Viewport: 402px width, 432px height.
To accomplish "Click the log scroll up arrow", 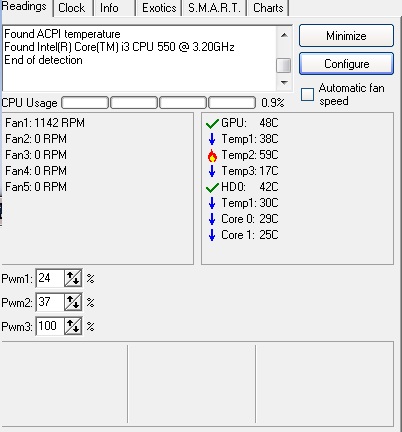I will coord(284,35).
